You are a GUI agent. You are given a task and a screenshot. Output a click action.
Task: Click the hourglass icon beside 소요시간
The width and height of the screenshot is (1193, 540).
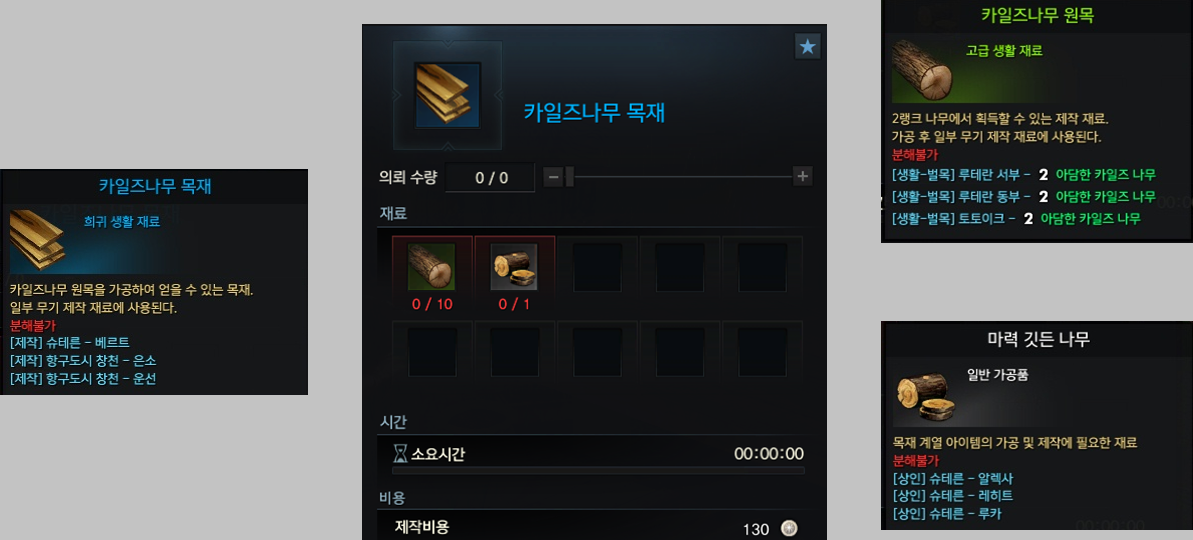coord(400,454)
